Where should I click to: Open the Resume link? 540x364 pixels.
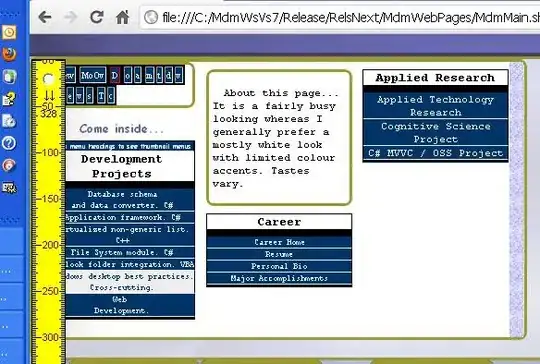(x=279, y=254)
